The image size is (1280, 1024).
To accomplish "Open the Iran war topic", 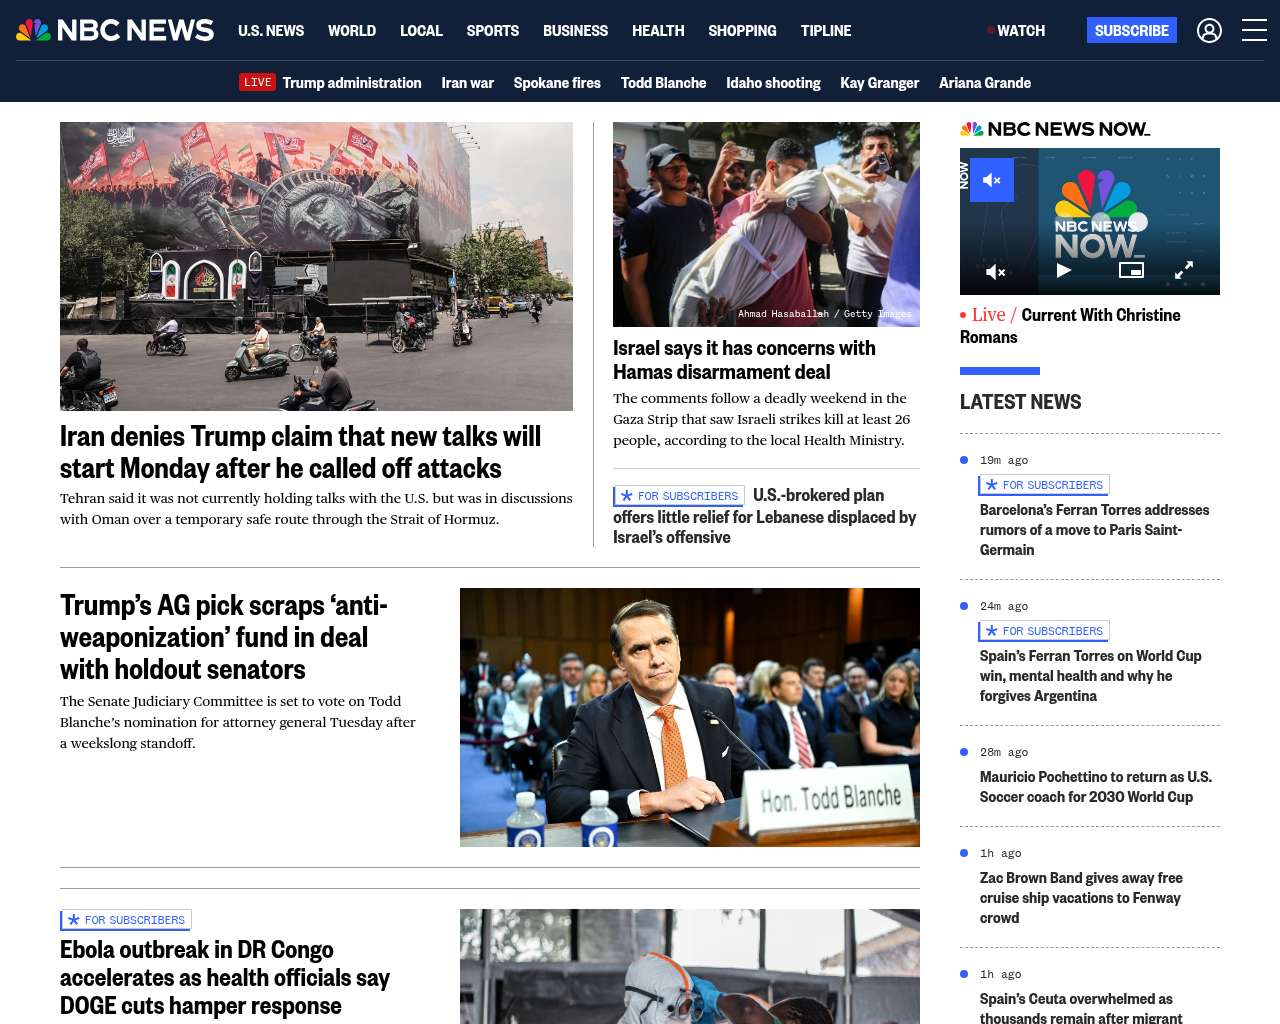I will (468, 83).
